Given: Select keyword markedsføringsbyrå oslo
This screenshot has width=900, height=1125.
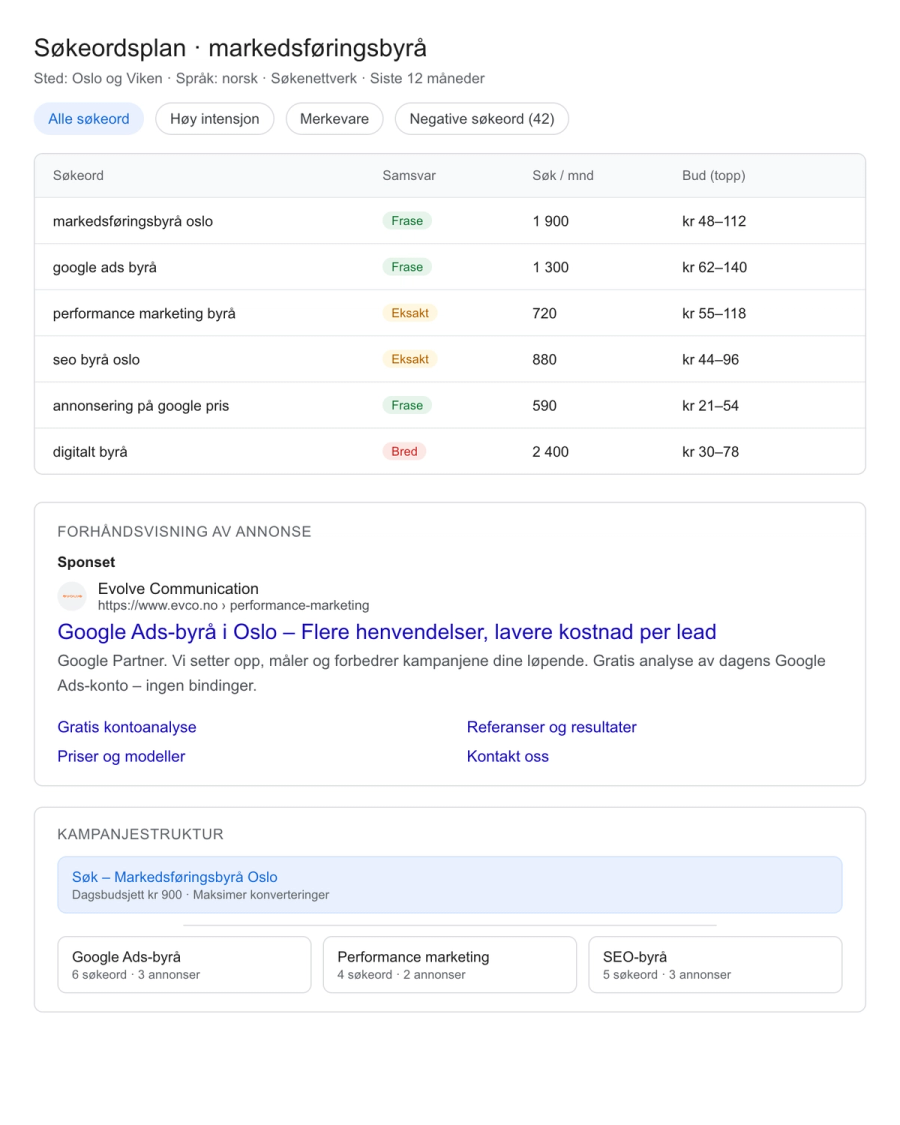Looking at the screenshot, I should 133,221.
